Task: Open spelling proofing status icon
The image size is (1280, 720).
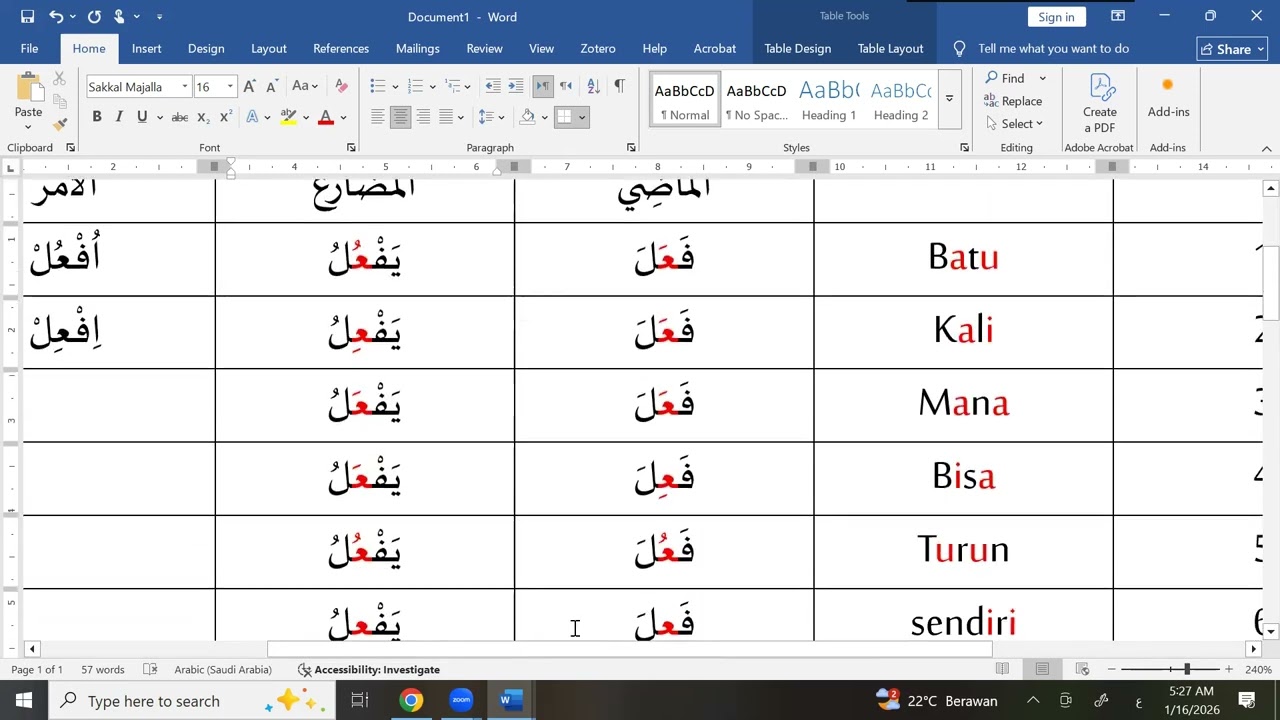Action: pyautogui.click(x=150, y=669)
